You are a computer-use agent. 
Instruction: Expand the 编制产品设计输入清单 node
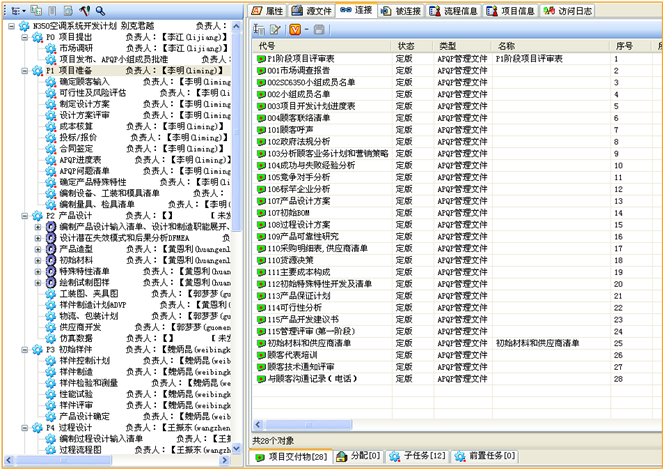tap(38, 227)
